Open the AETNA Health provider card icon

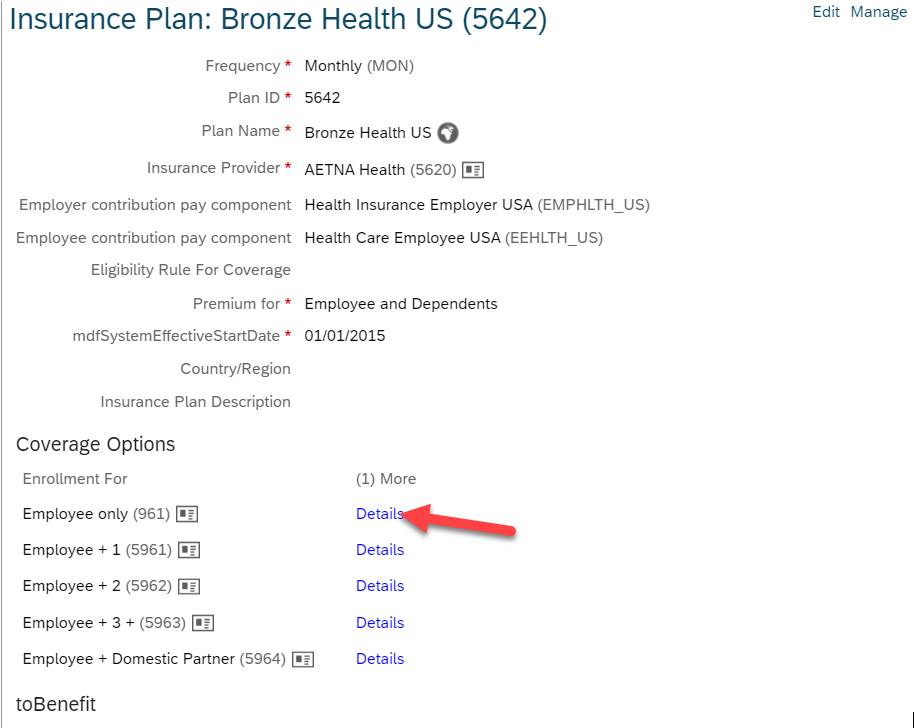coord(473,170)
